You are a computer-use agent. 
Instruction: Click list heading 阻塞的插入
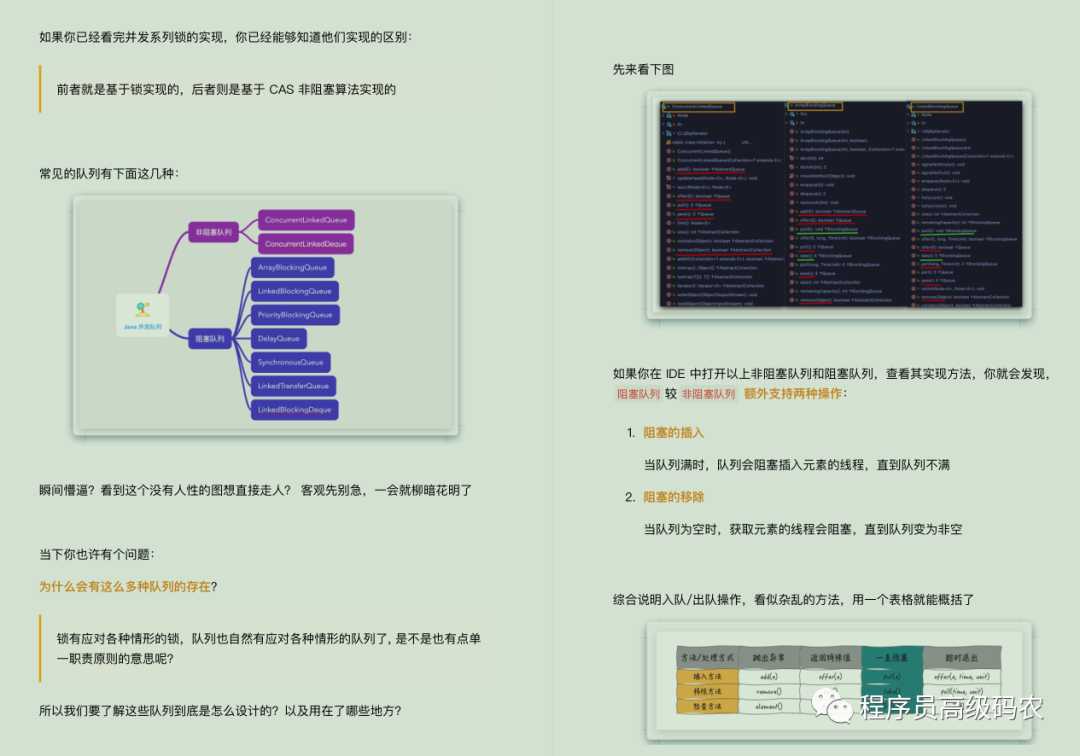674,432
